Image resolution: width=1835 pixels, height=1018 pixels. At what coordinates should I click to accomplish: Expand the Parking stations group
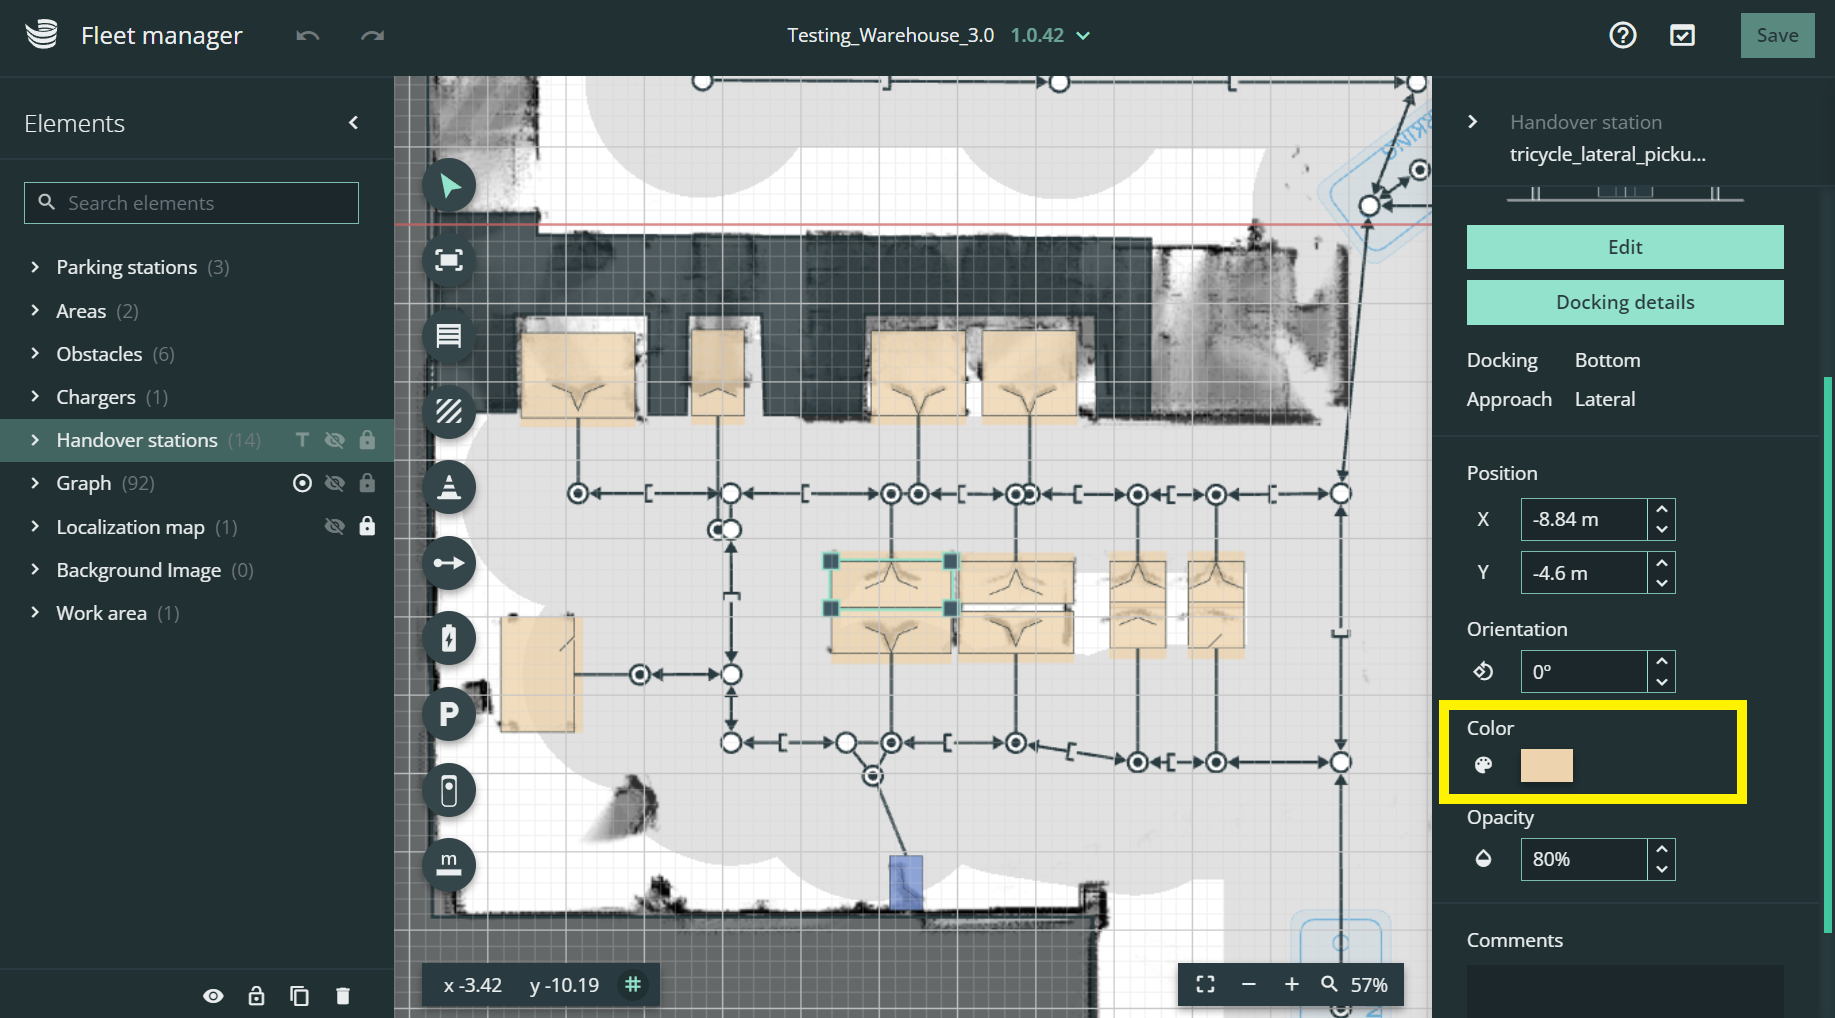[x=35, y=267]
